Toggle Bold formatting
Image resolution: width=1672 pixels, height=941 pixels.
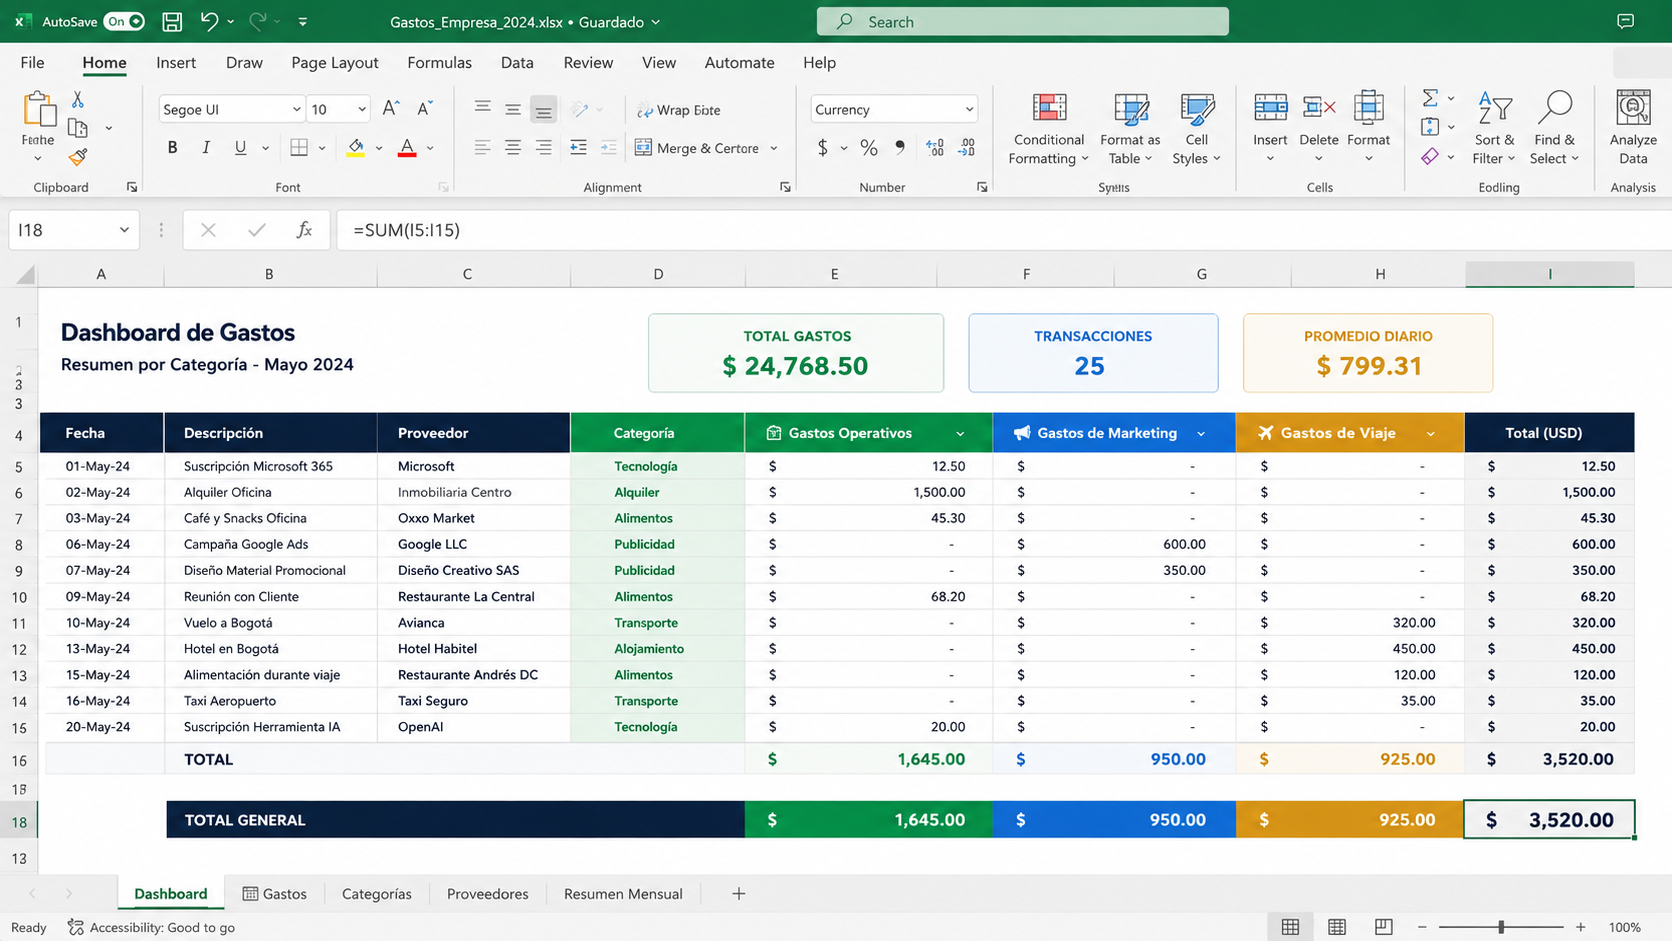point(172,148)
